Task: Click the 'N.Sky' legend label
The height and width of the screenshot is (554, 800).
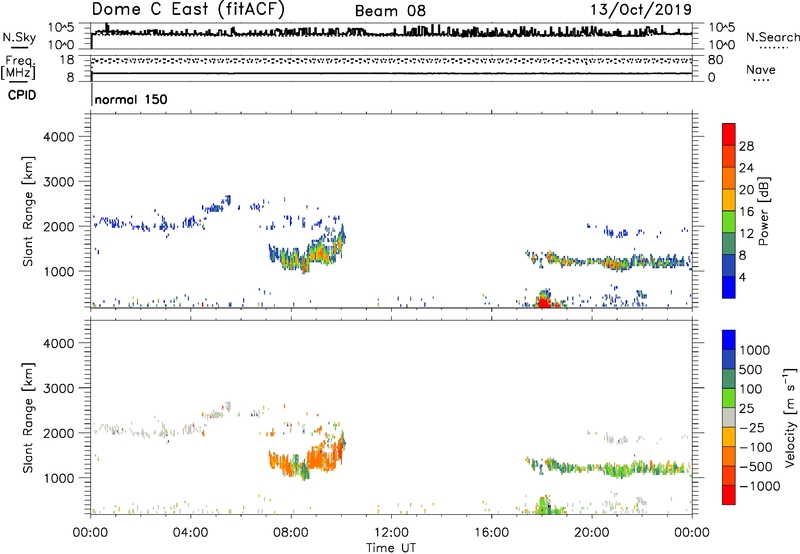Action: [19, 38]
